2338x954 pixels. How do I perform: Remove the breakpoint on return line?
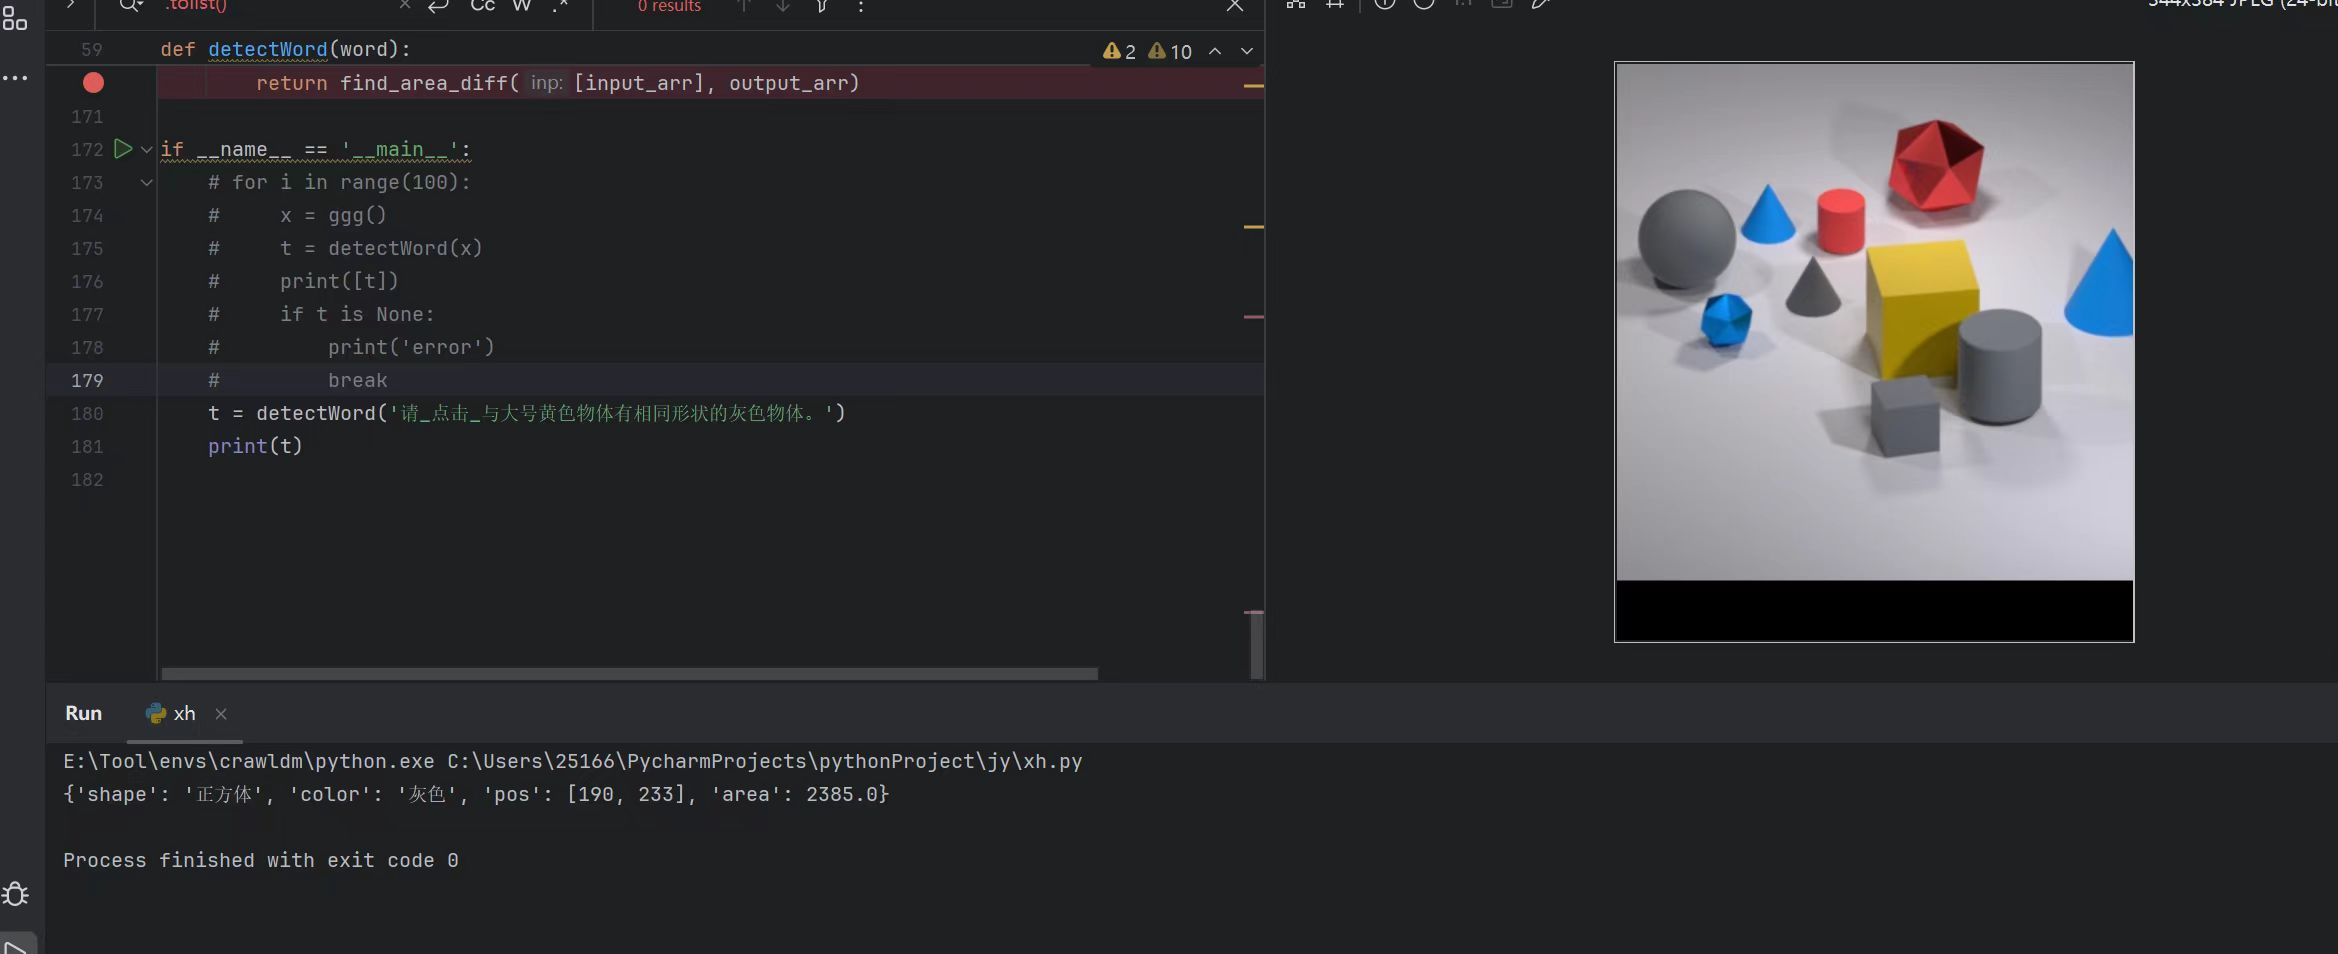point(93,83)
